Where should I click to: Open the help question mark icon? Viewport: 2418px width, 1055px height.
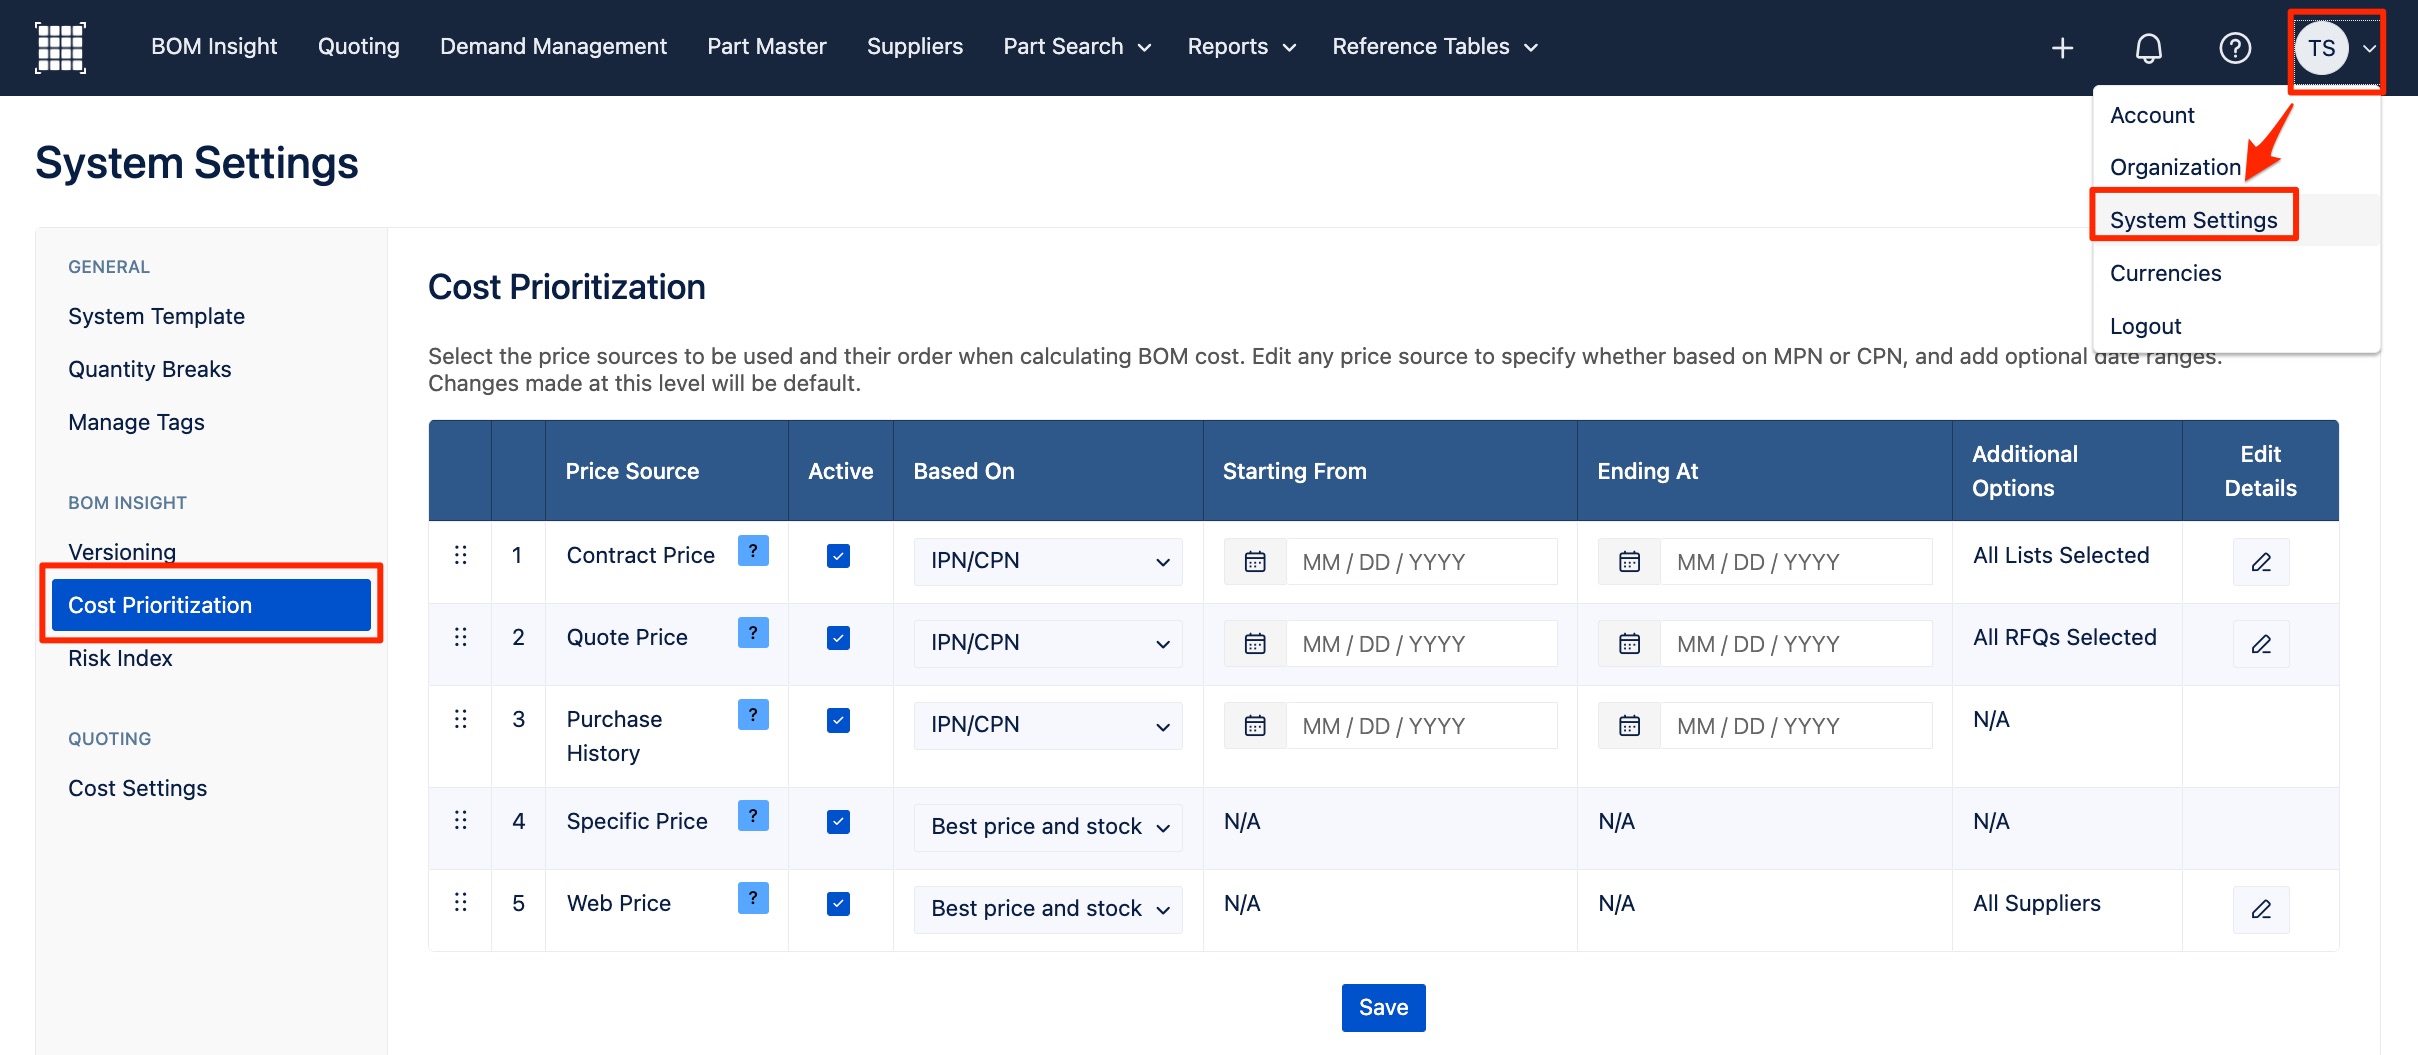click(x=2235, y=48)
